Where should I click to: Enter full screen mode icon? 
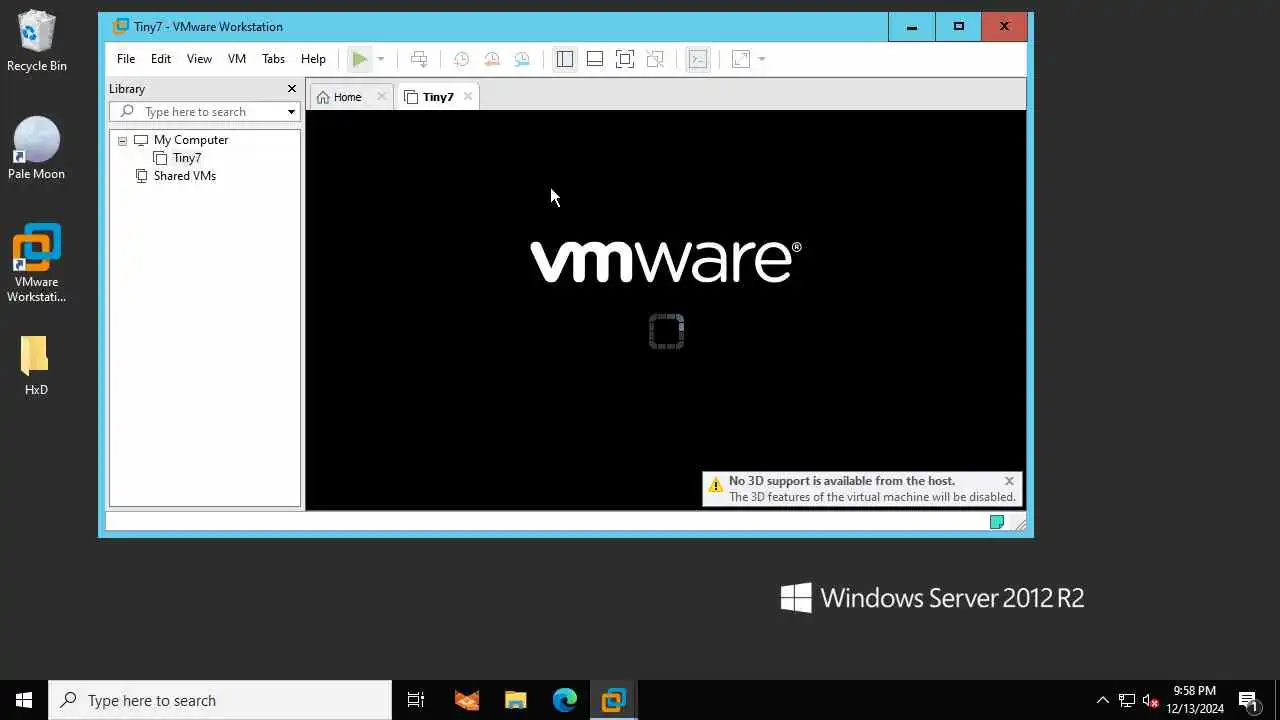625,59
